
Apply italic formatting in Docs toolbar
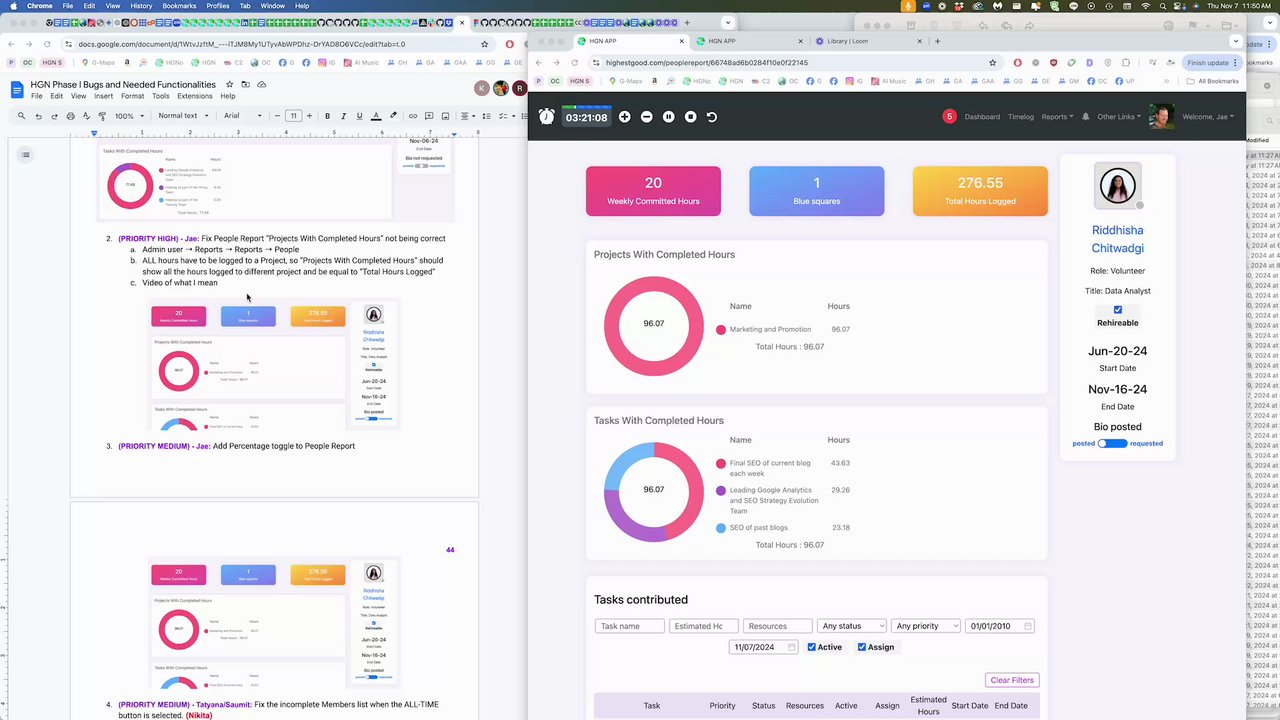[343, 116]
